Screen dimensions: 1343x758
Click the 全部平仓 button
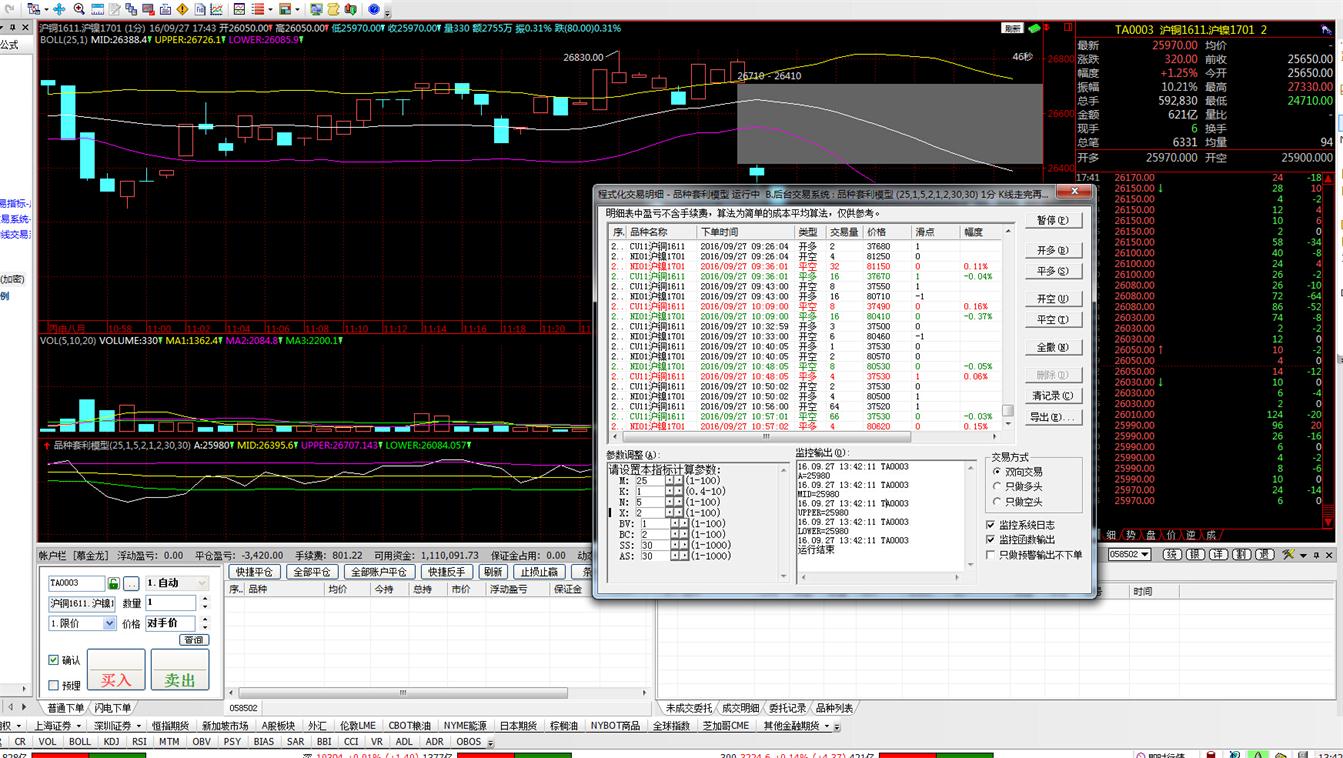tap(310, 572)
